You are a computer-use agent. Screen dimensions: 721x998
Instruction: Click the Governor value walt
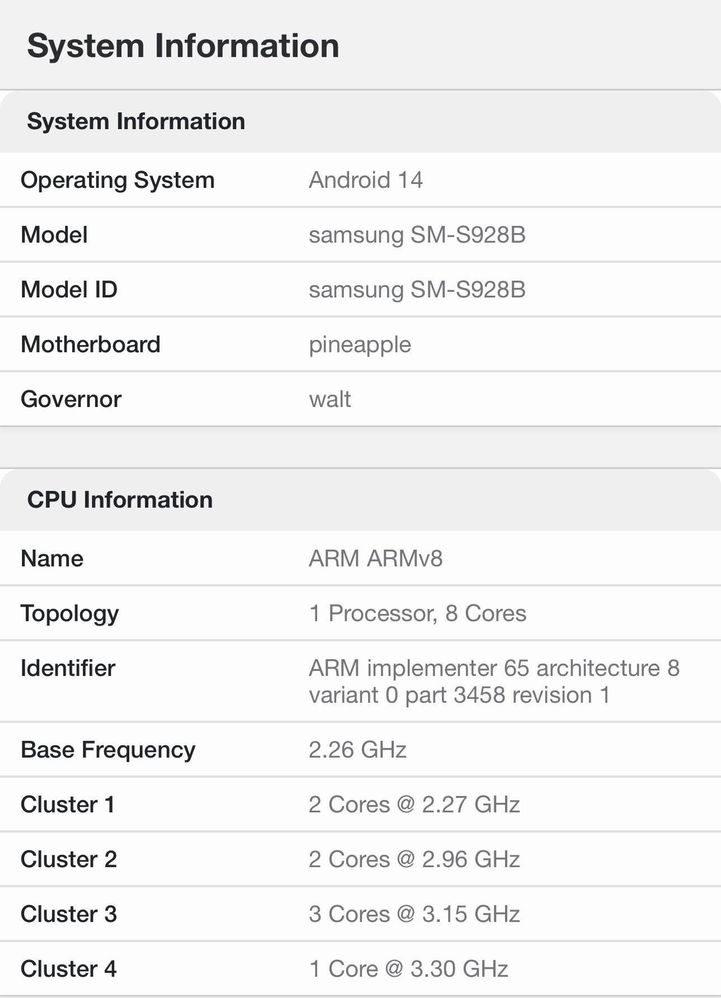330,399
